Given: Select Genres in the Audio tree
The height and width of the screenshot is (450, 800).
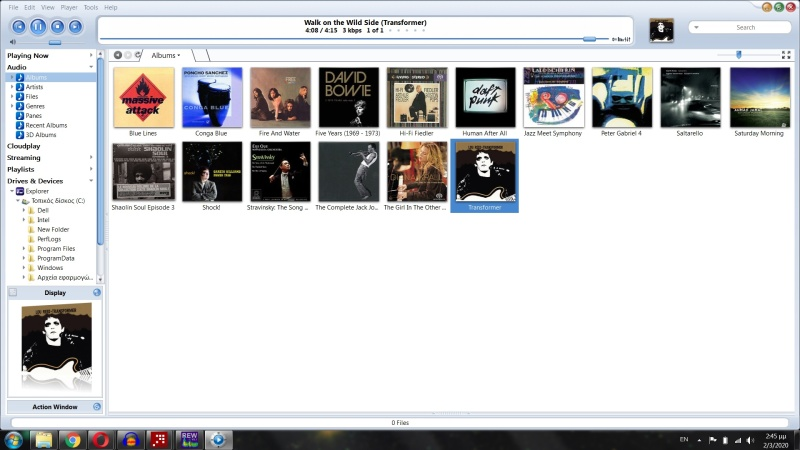Looking at the screenshot, I should 35,106.
